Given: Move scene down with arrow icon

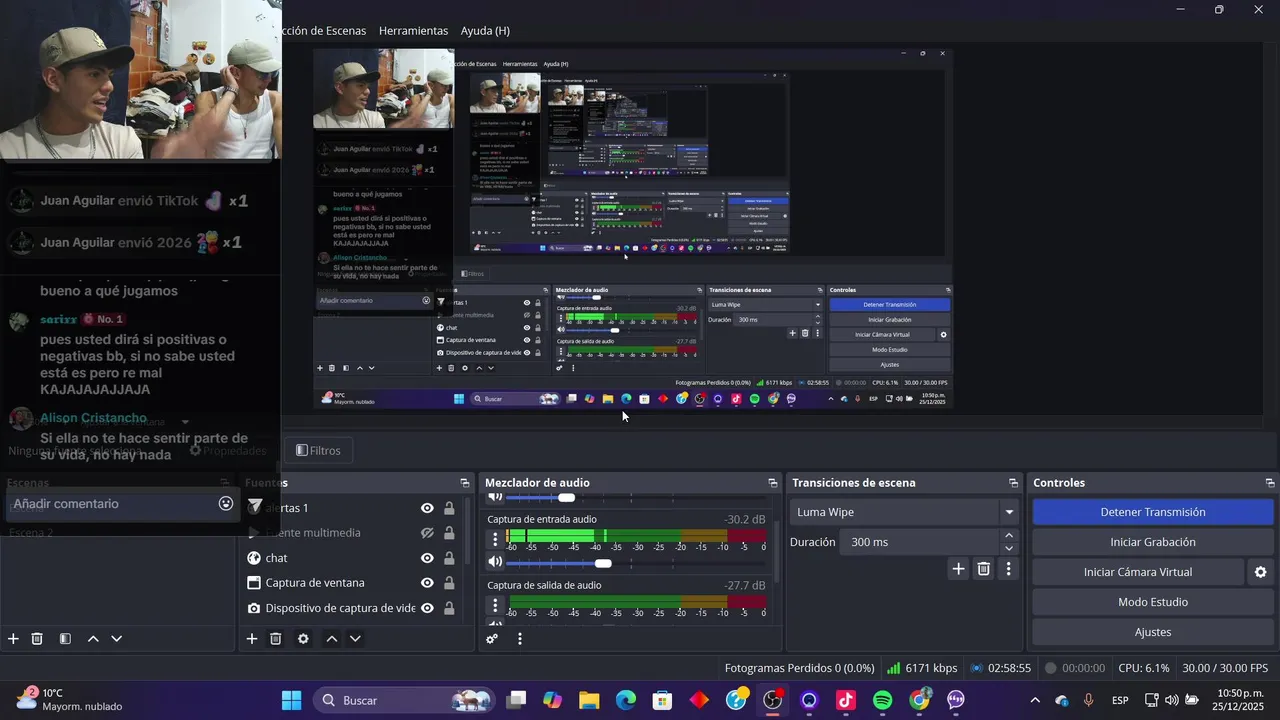Looking at the screenshot, I should pyautogui.click(x=116, y=639).
